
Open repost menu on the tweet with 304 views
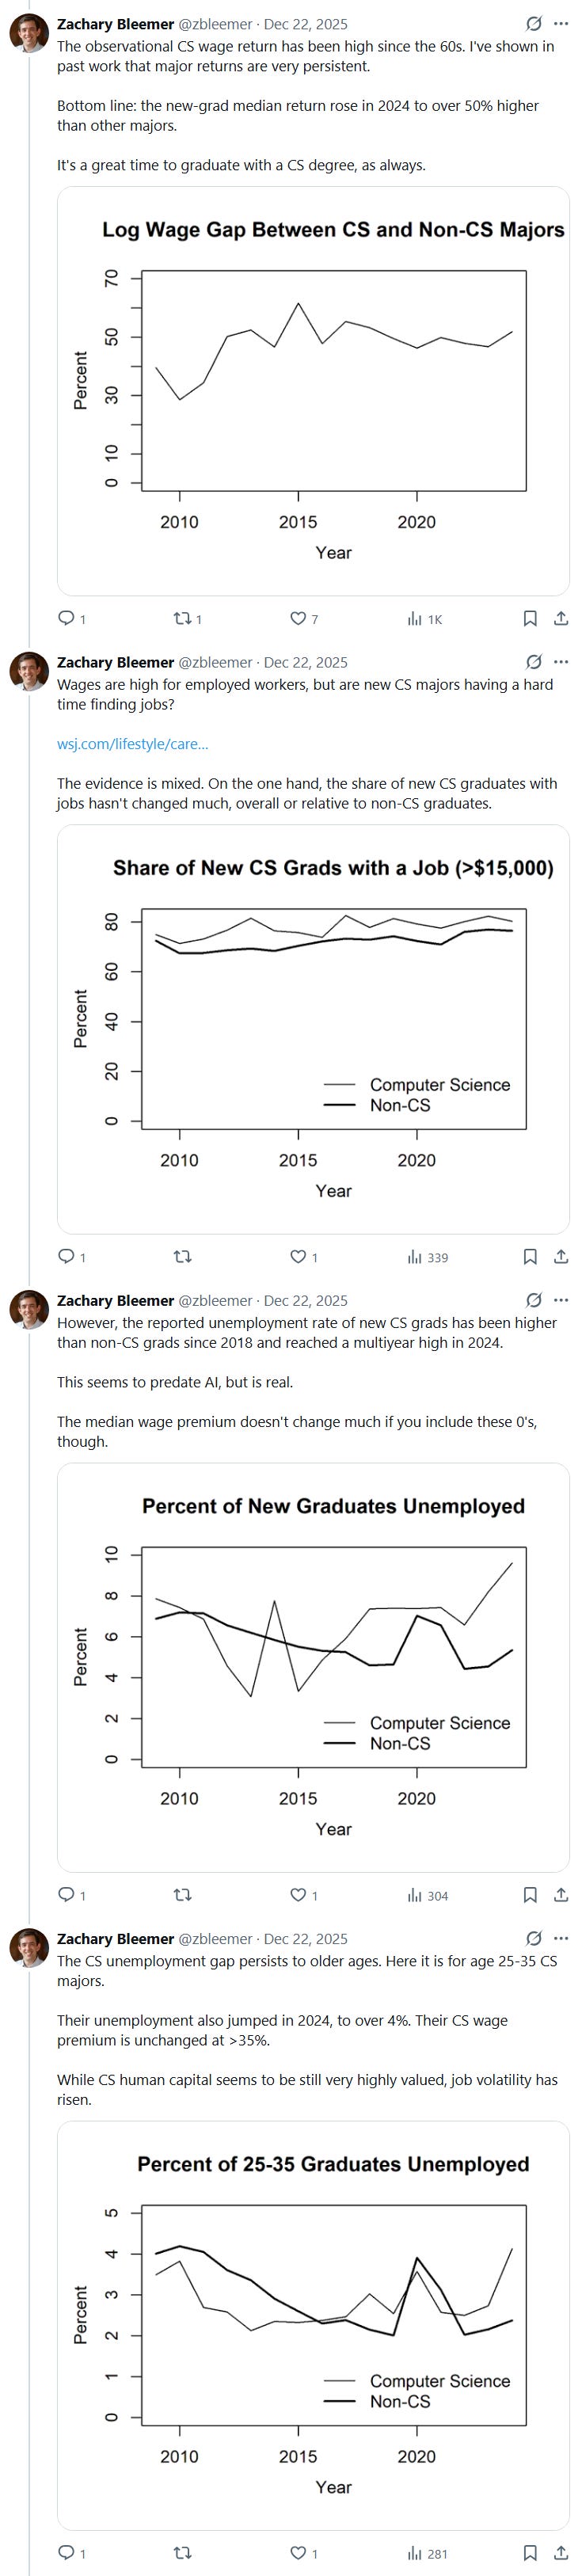(x=183, y=1895)
